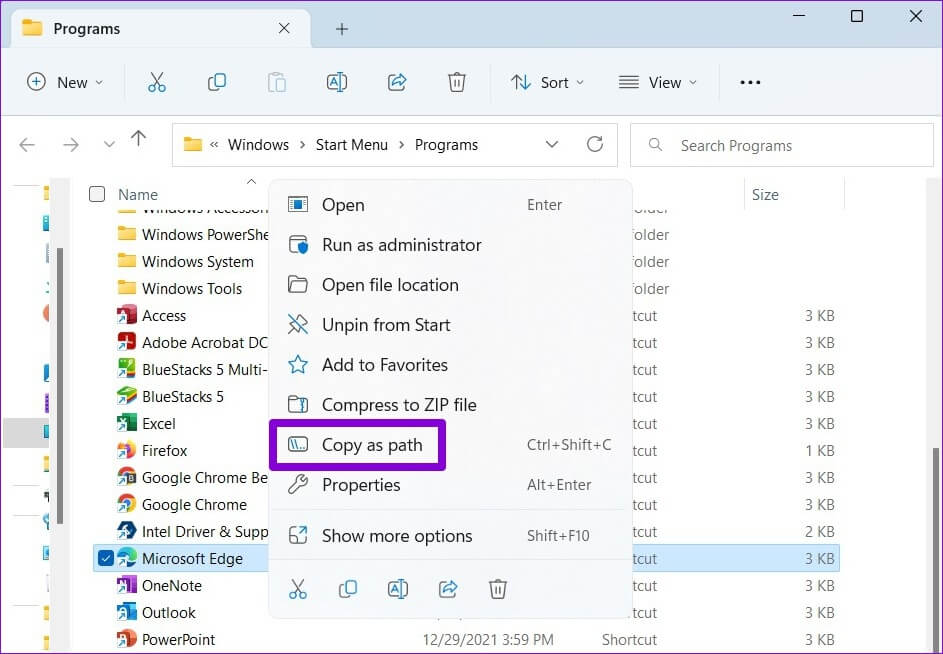Expand the Sort dropdown
The image size is (943, 654).
547,82
